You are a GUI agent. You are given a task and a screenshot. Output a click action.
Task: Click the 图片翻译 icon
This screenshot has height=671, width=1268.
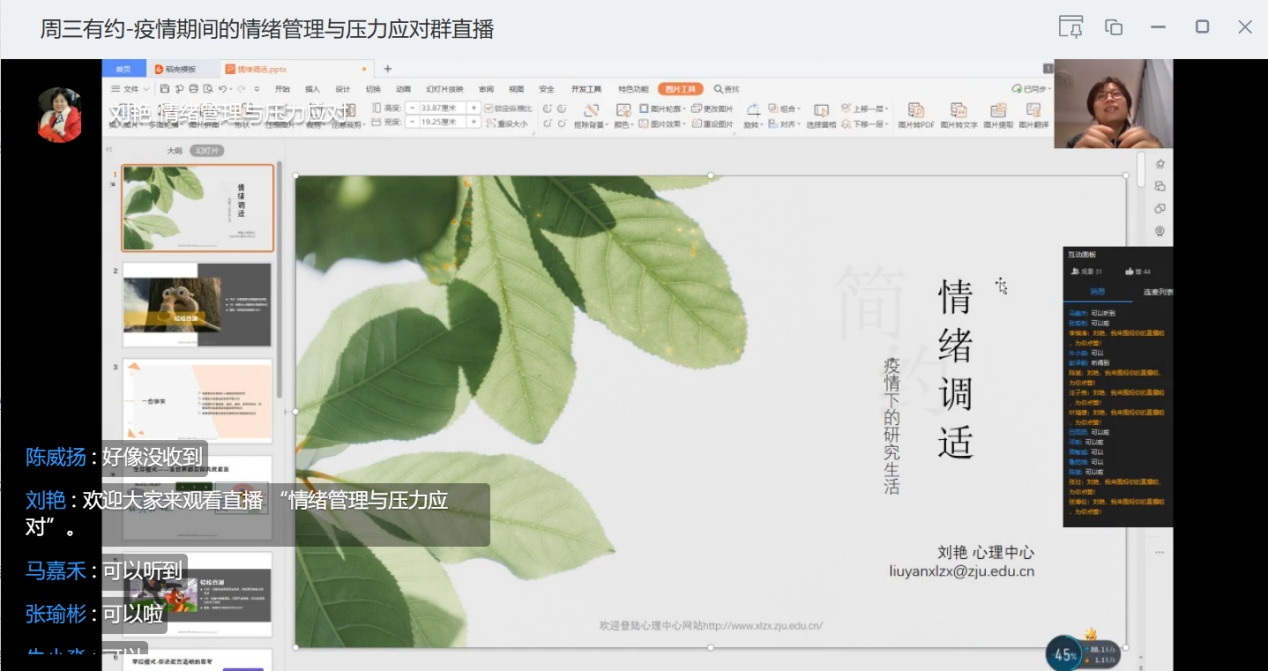pyautogui.click(x=1034, y=111)
